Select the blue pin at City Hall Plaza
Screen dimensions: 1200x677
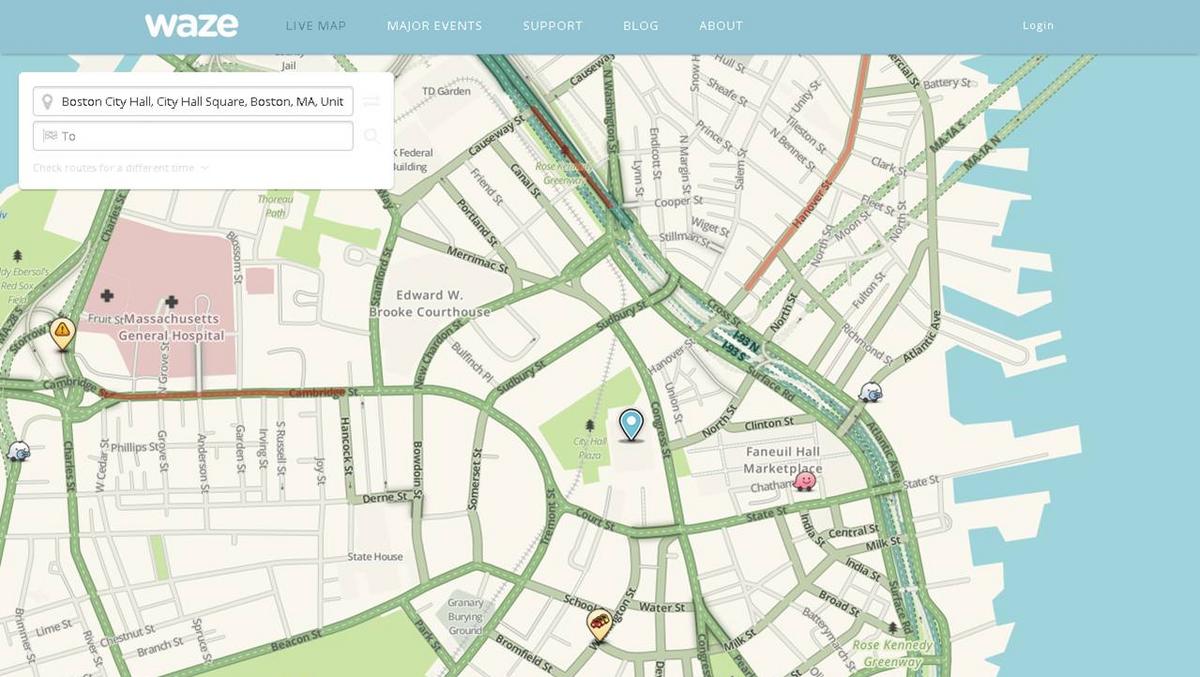pyautogui.click(x=630, y=425)
